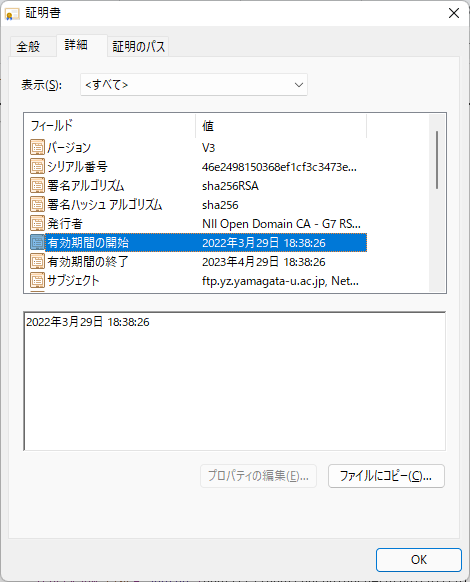Image resolution: width=470 pixels, height=582 pixels.
Task: Click the ファイルにコピー button
Action: pyautogui.click(x=386, y=476)
